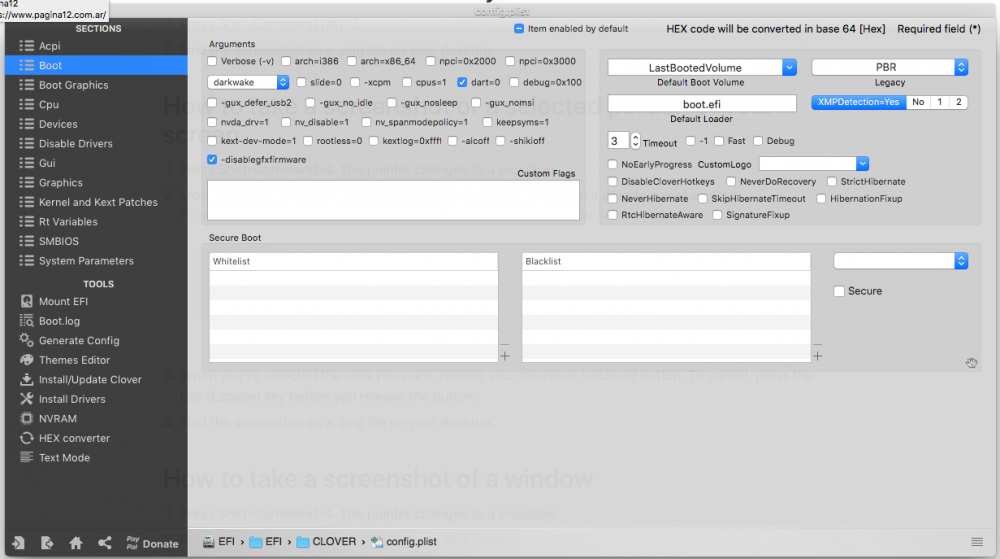Open the list menu icon at the bottom right
This screenshot has height=559, width=1000.
tap(977, 542)
